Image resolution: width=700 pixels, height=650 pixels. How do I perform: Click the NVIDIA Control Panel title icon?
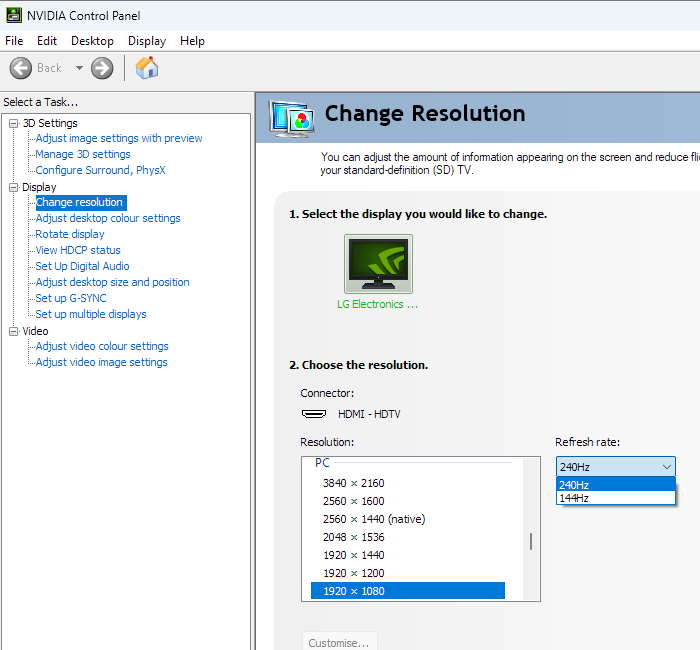pyautogui.click(x=13, y=16)
